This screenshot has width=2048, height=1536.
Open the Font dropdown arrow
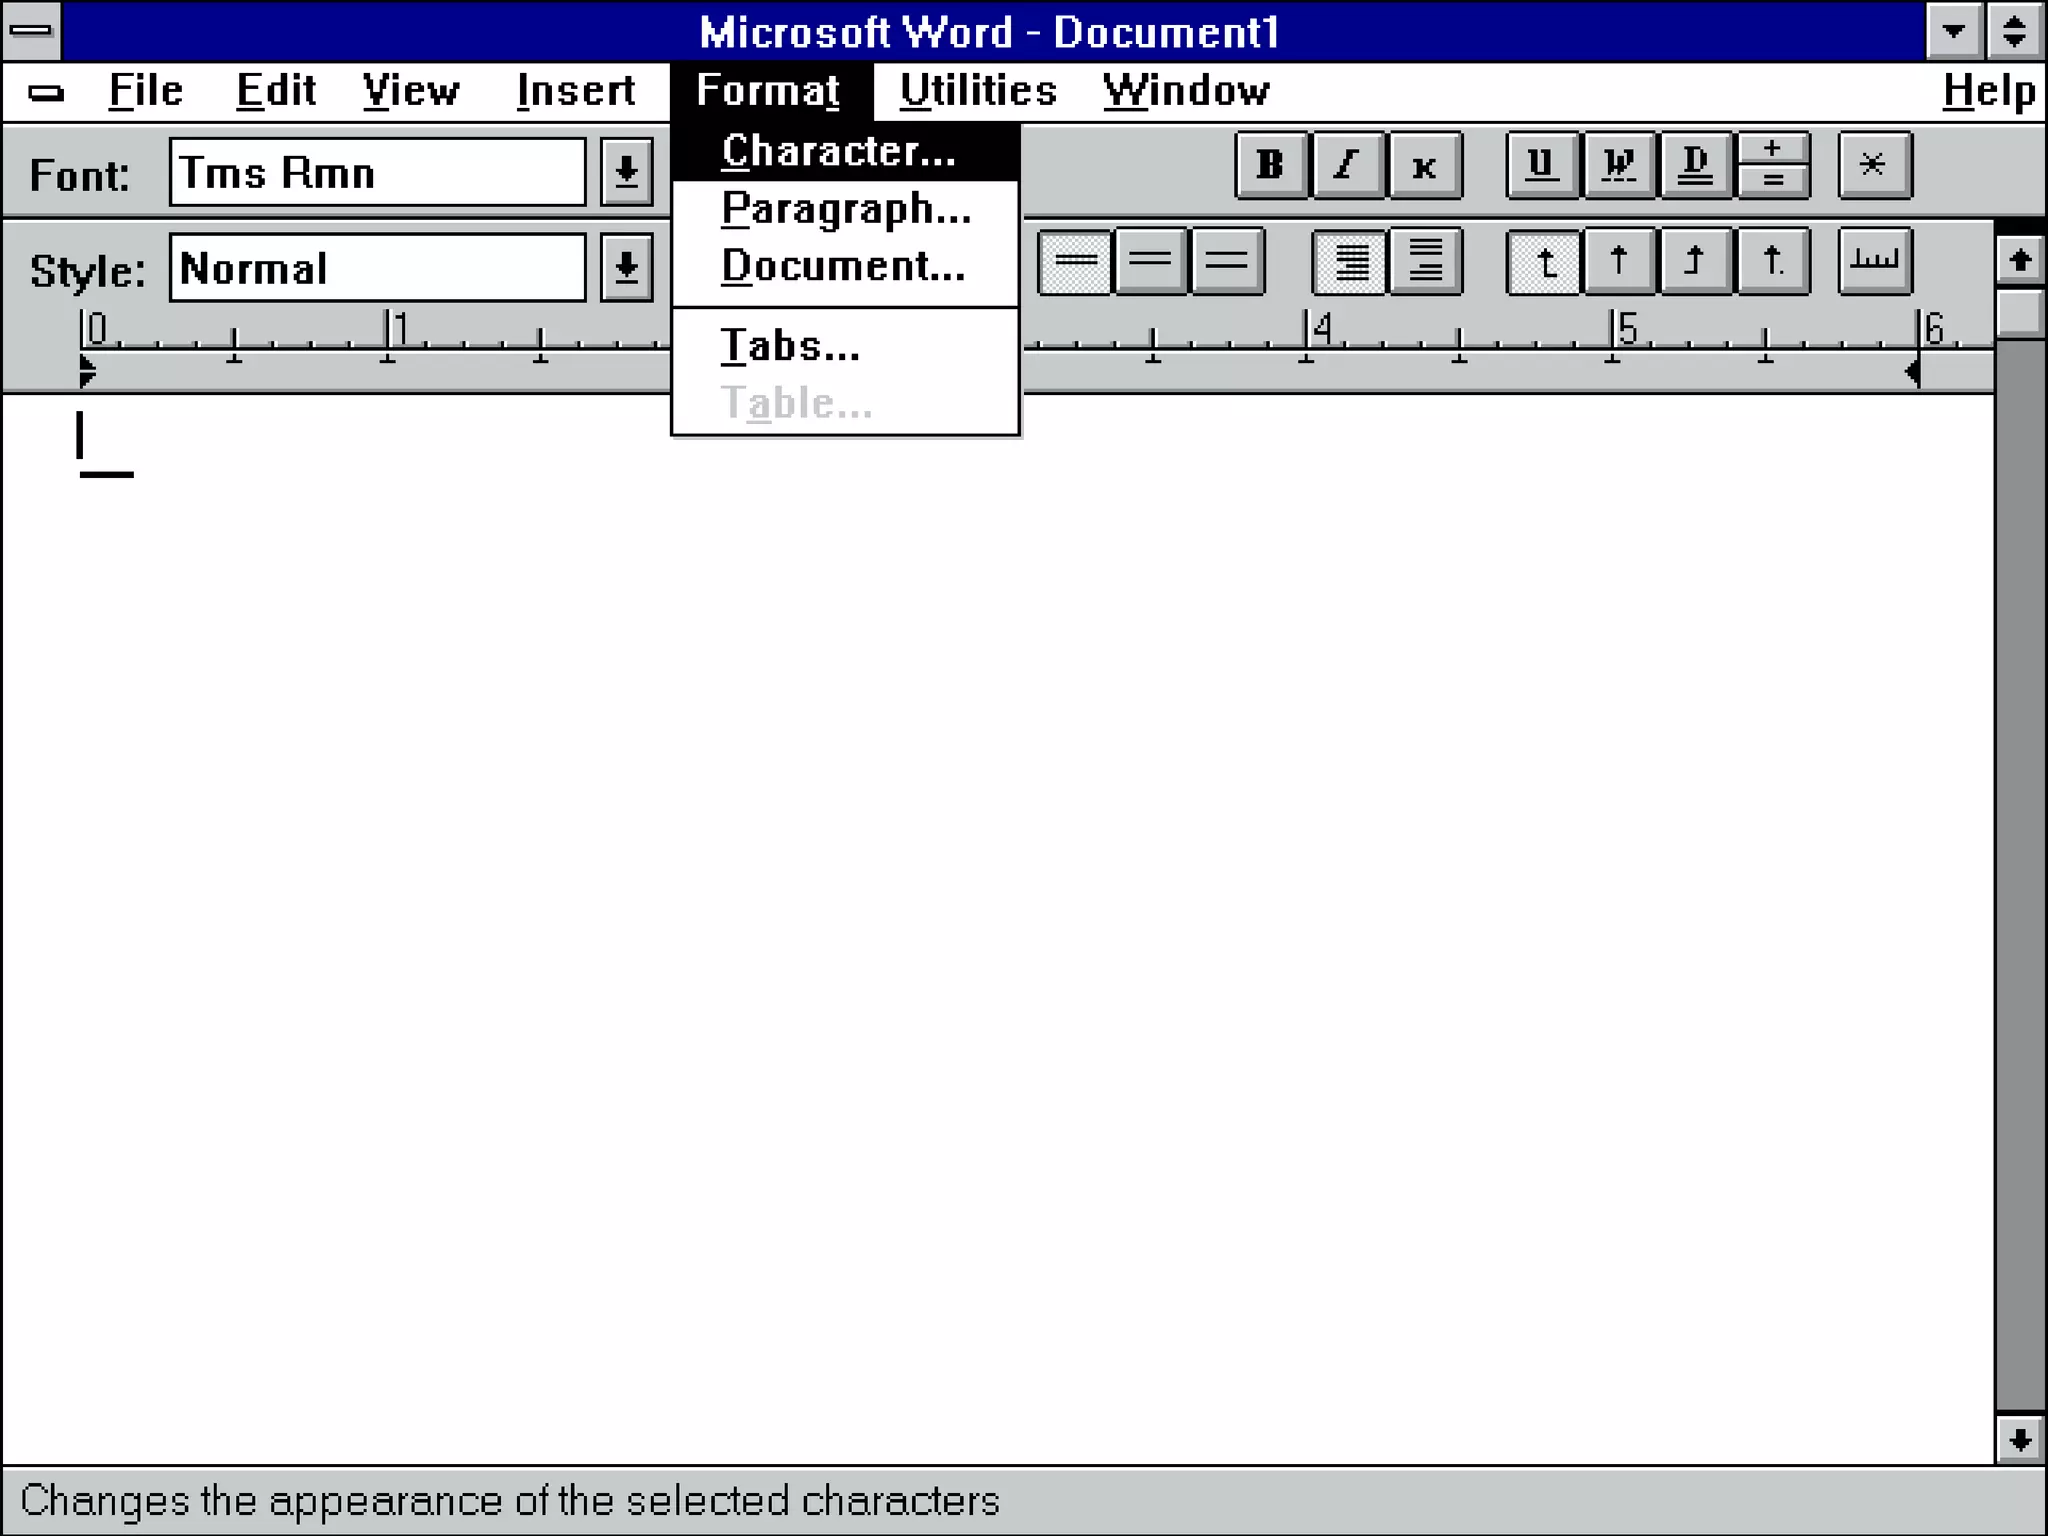point(627,173)
